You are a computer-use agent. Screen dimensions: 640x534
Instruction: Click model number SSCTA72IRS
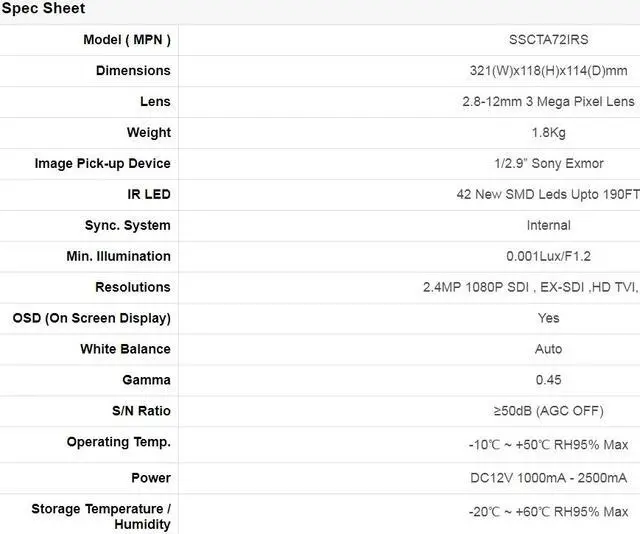point(548,40)
